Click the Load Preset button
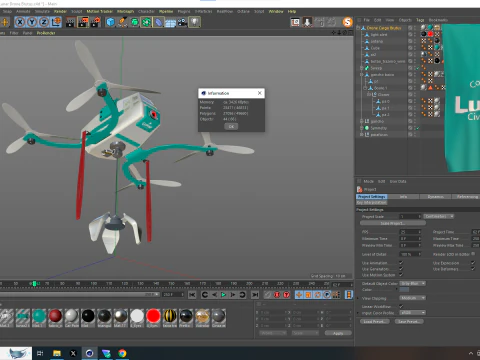 376,322
